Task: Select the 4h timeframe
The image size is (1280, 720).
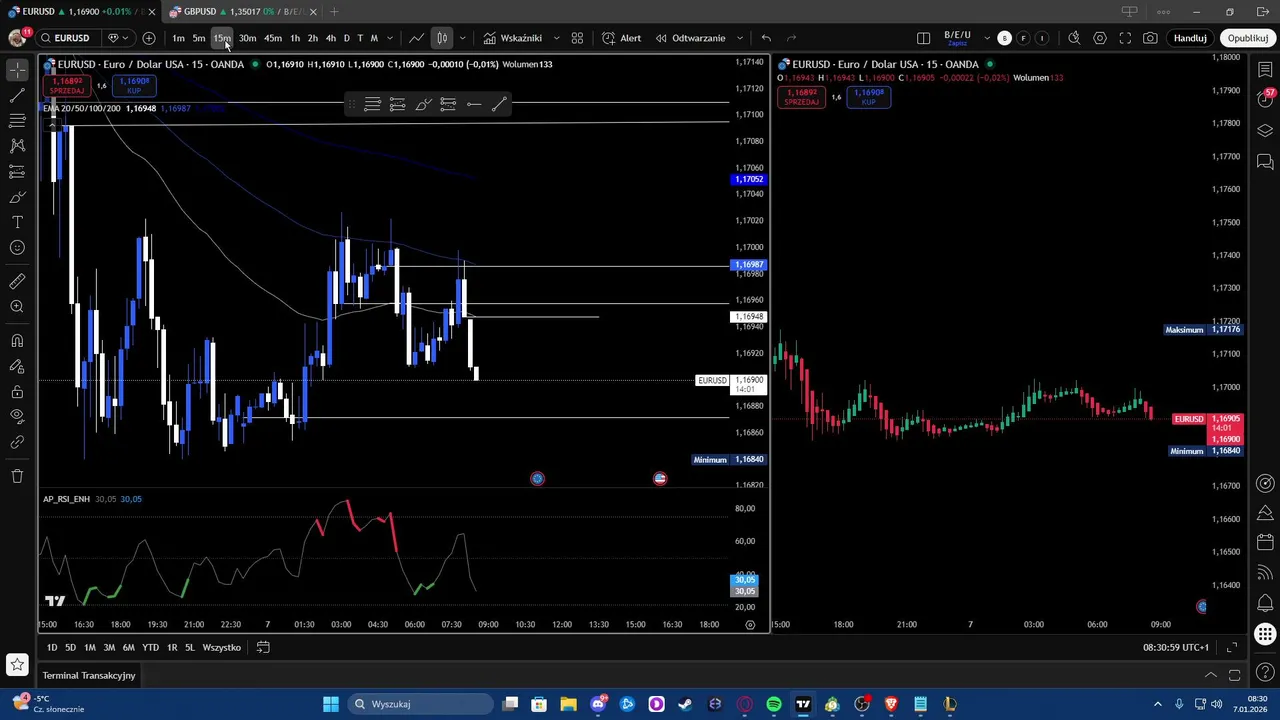Action: [x=331, y=38]
